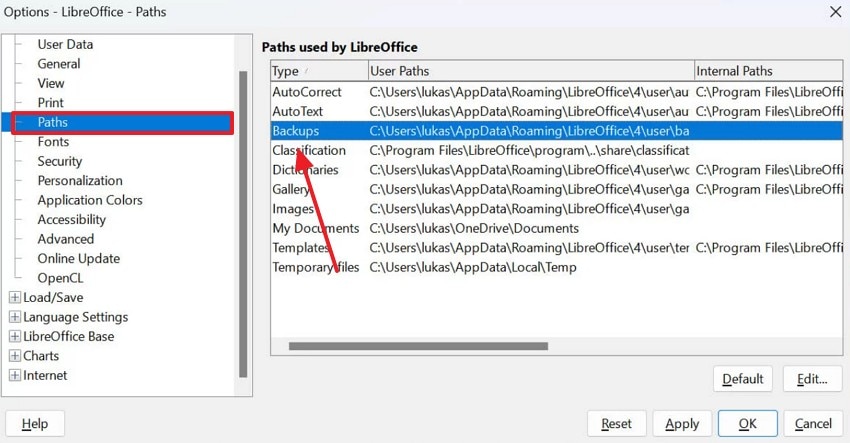This screenshot has width=850, height=443.
Task: Expand the Load/Save tree node
Action: (x=15, y=297)
